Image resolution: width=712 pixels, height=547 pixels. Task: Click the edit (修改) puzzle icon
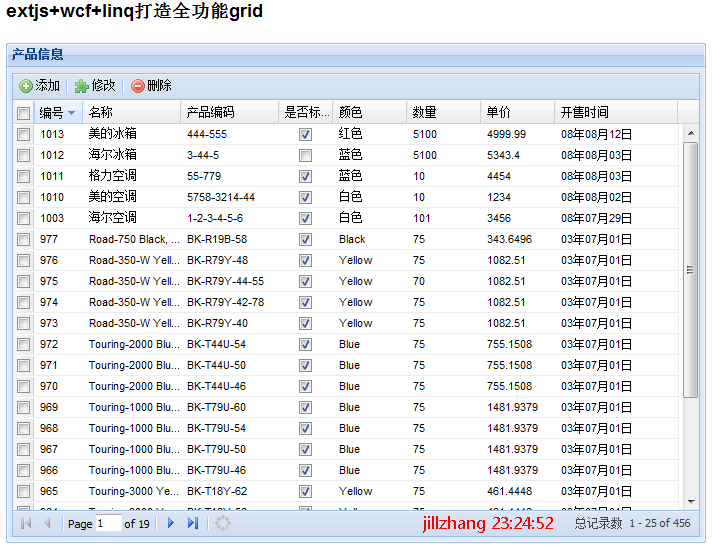pyautogui.click(x=81, y=86)
